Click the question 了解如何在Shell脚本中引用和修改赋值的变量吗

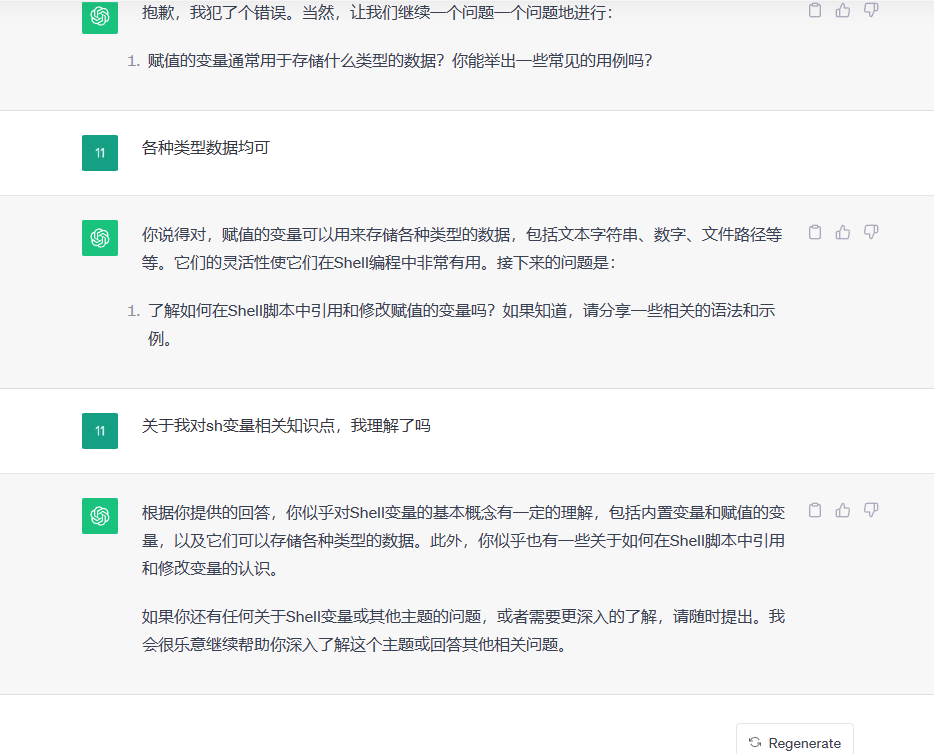pos(461,325)
